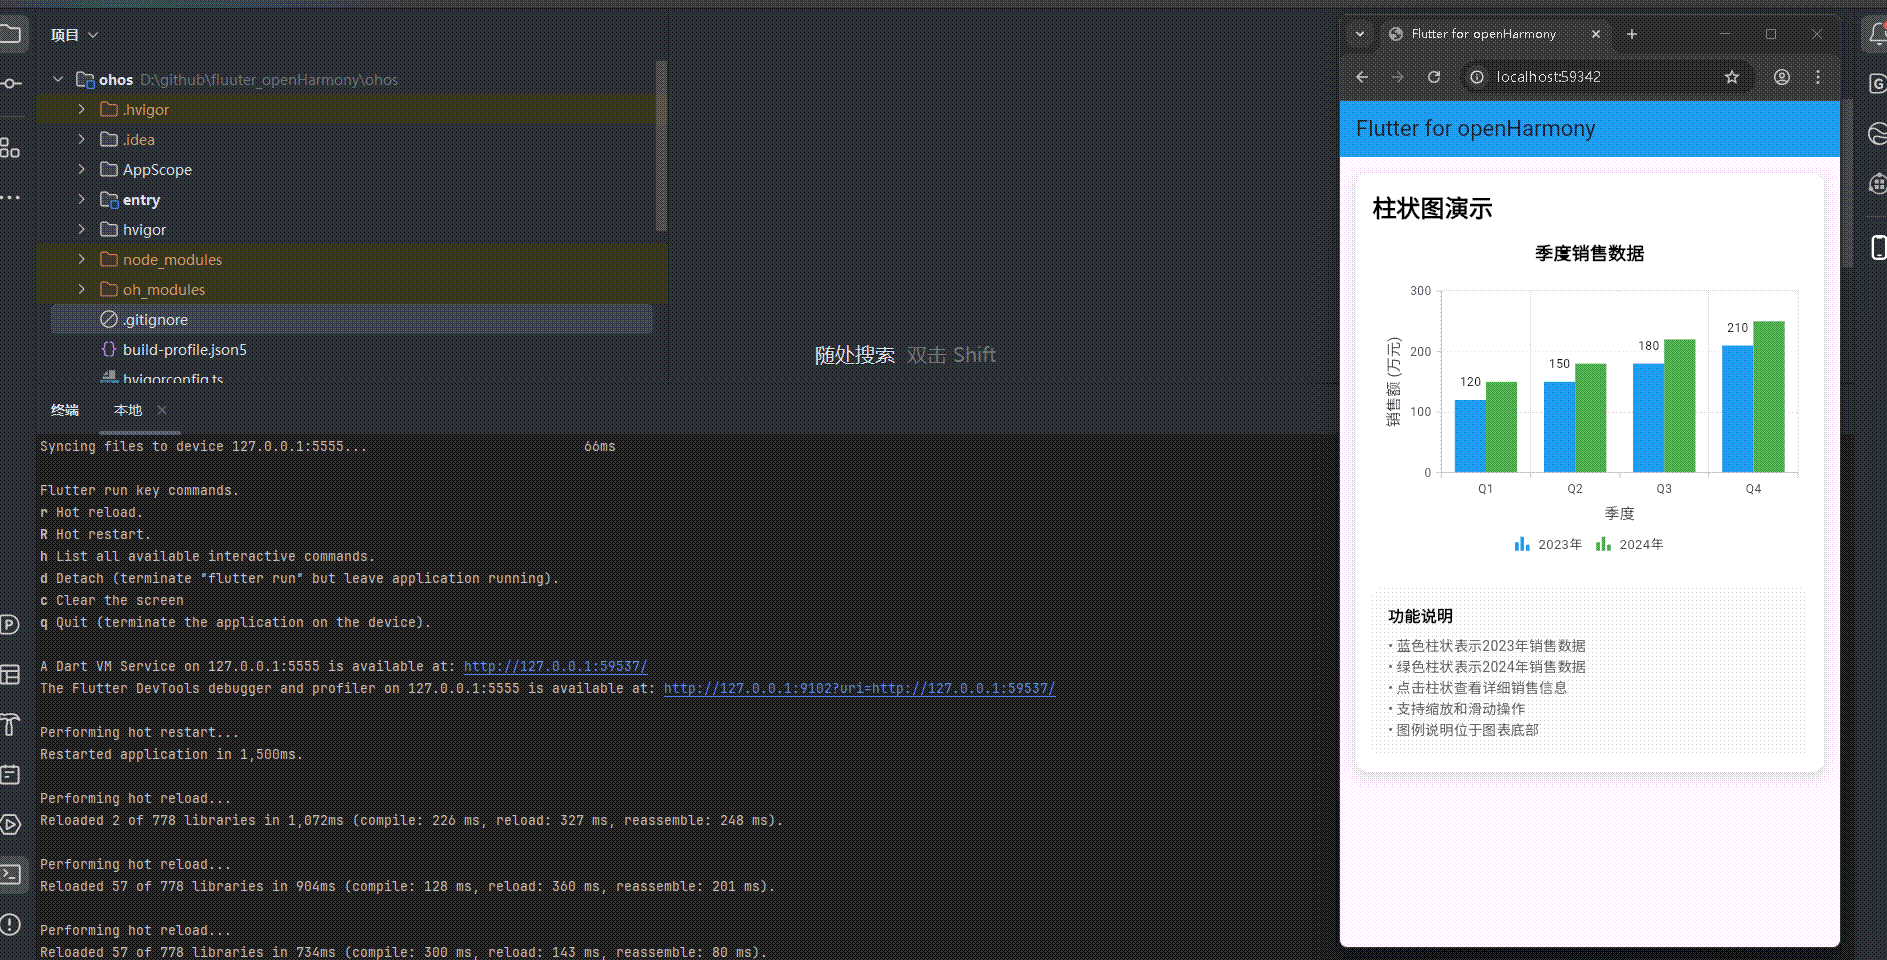The height and width of the screenshot is (960, 1887).
Task: Go forward in the browser
Action: [1398, 77]
